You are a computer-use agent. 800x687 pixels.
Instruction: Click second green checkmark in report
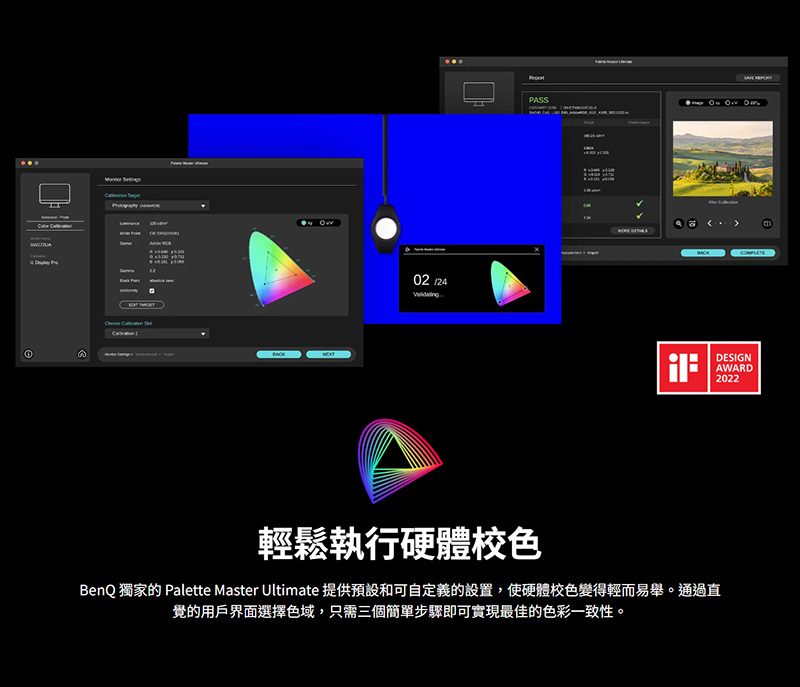coord(640,216)
